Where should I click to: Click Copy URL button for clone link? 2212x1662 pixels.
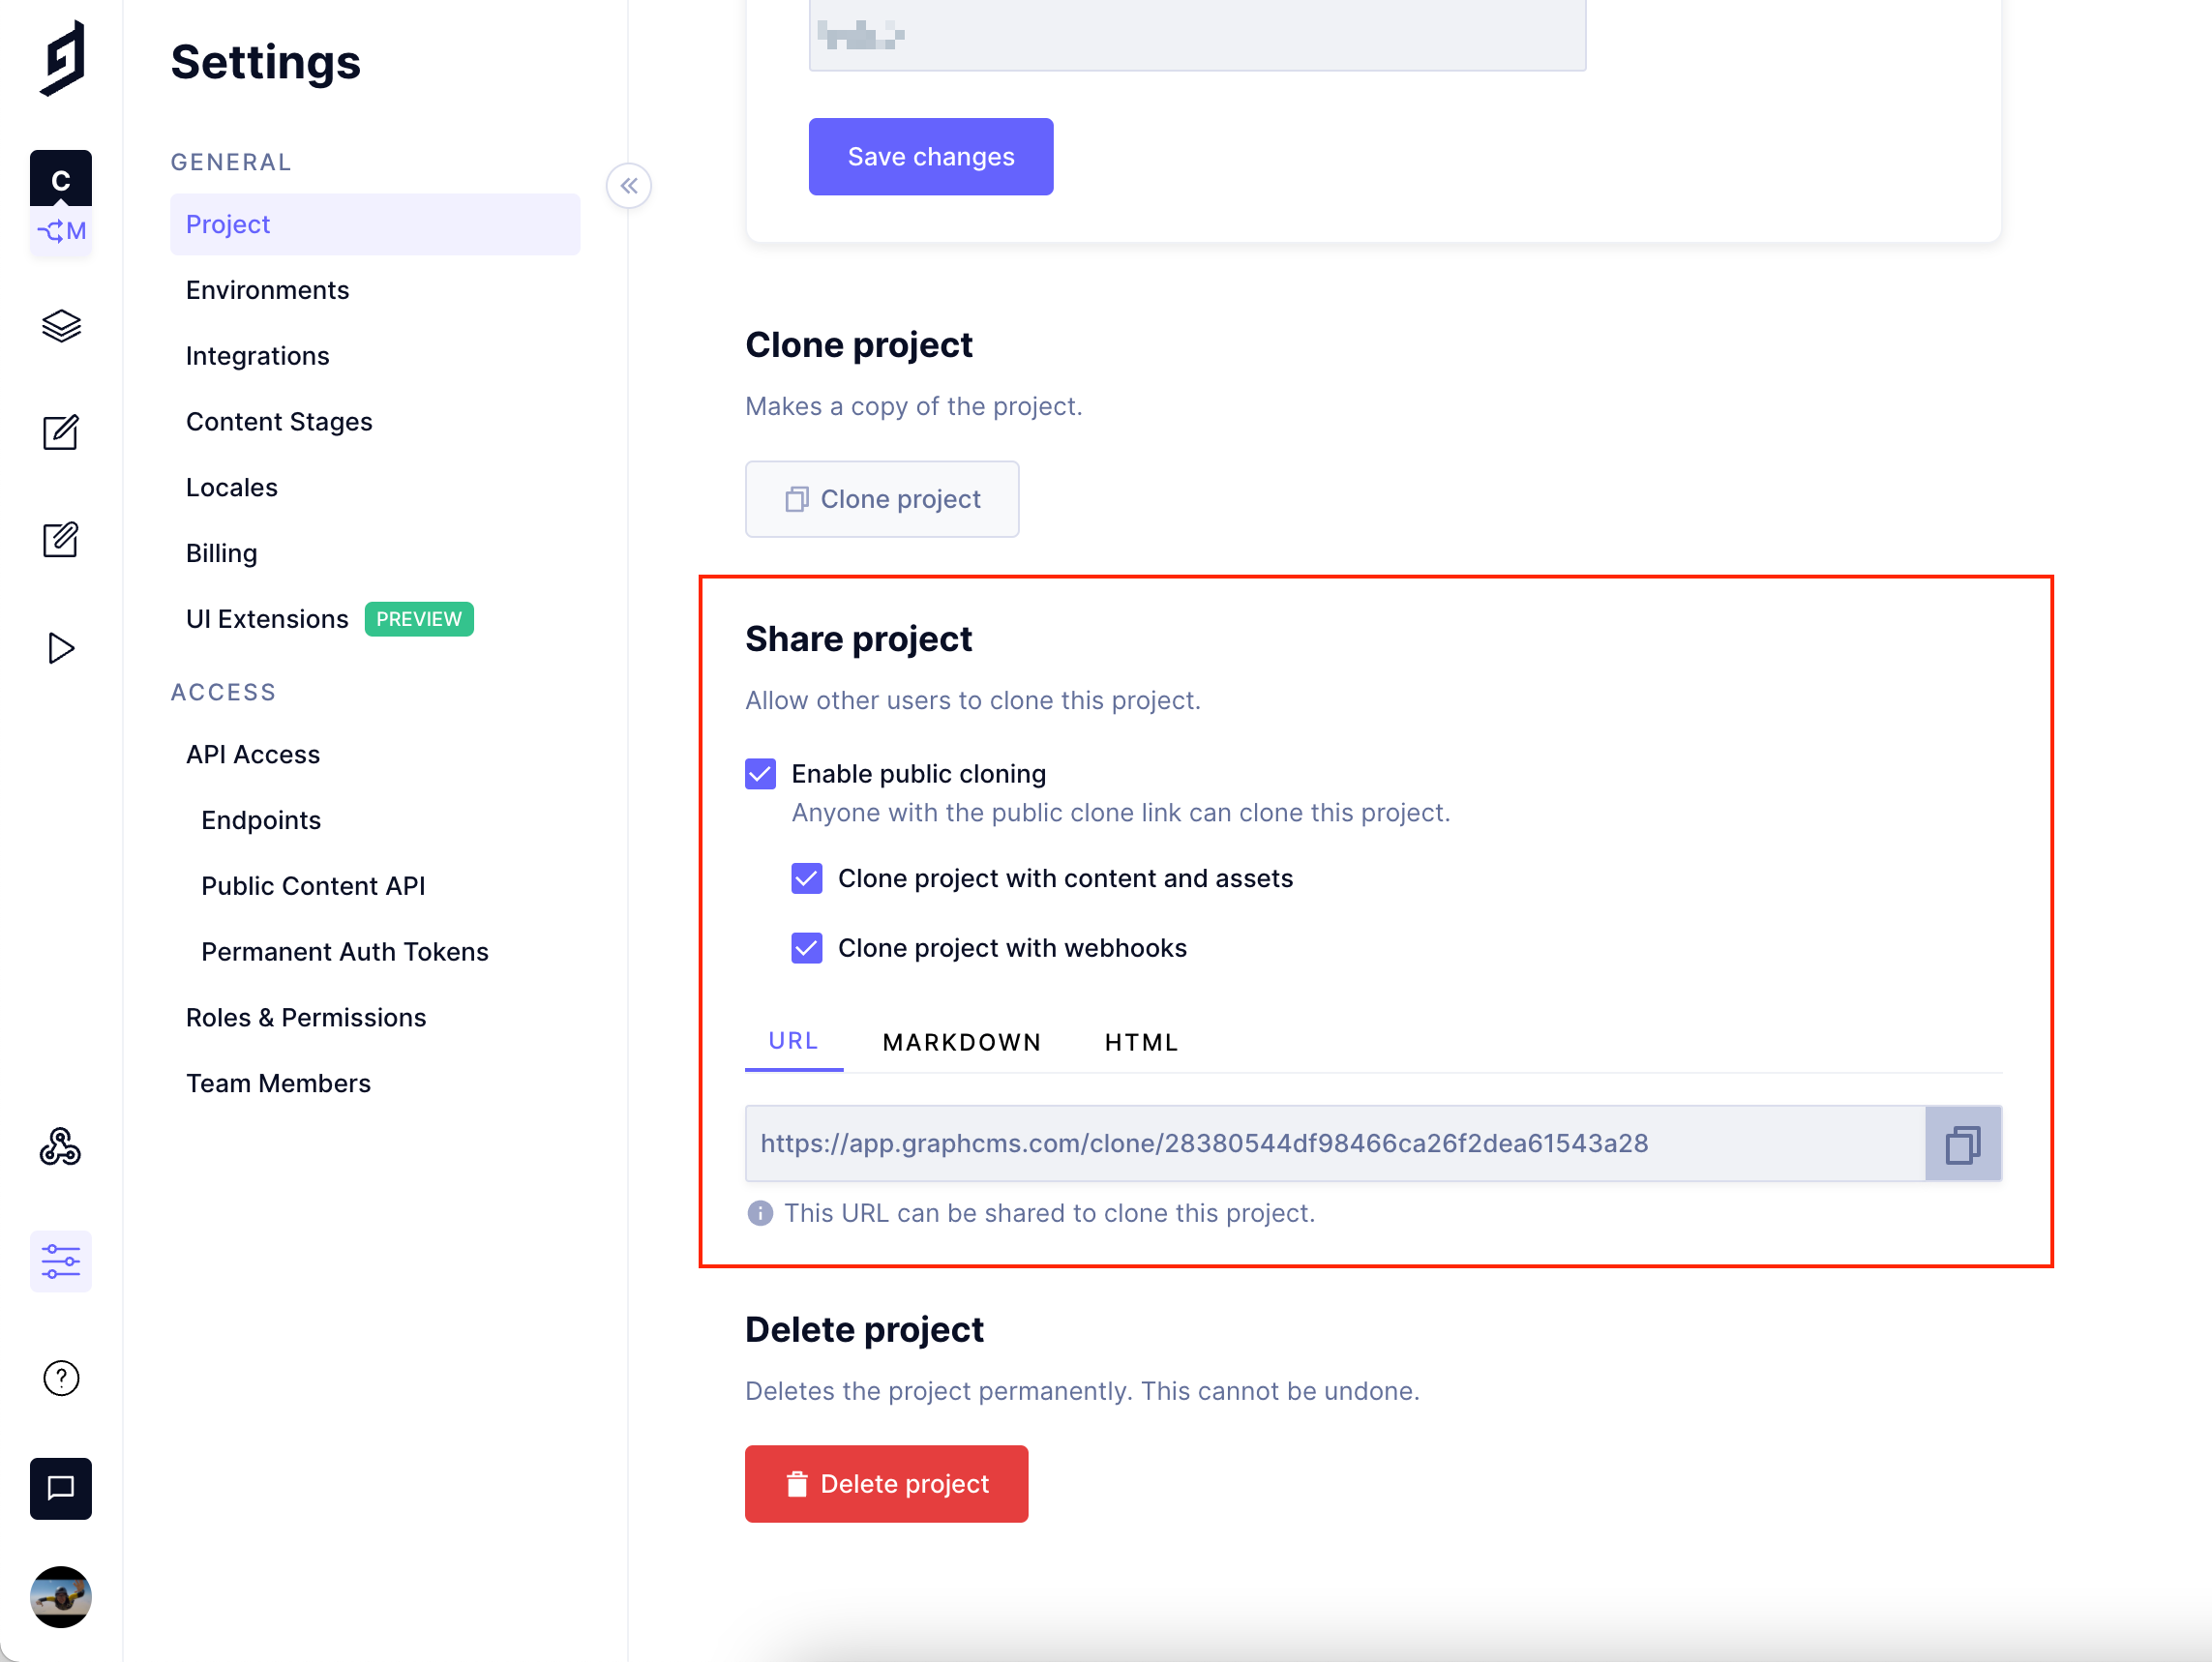(1962, 1143)
